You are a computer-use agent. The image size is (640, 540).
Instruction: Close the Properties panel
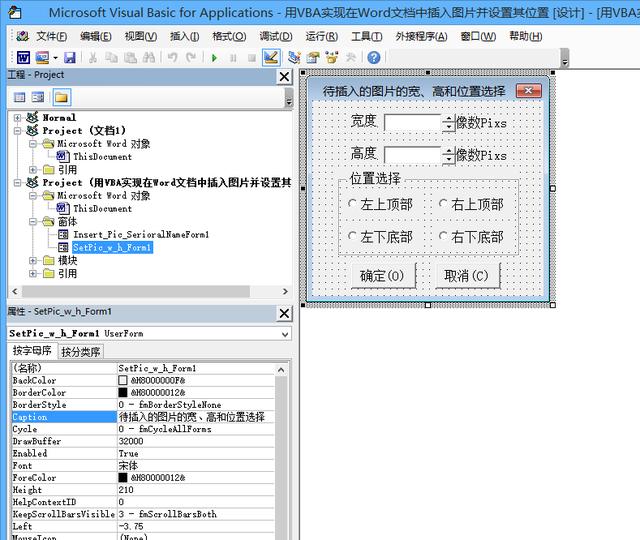coord(284,313)
